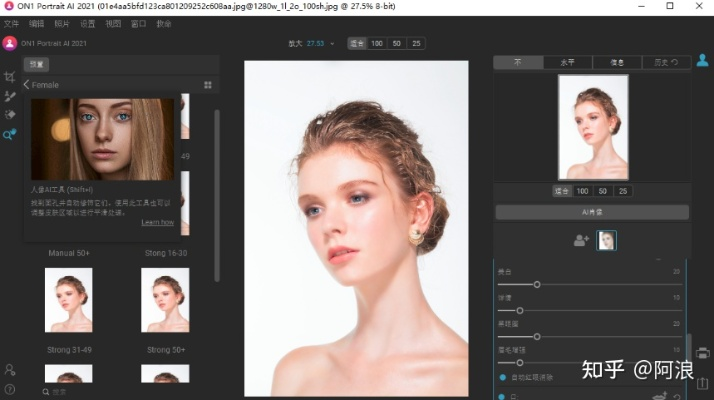The height and width of the screenshot is (400, 714).
Task: Open the help question mark icon
Action: 9,389
